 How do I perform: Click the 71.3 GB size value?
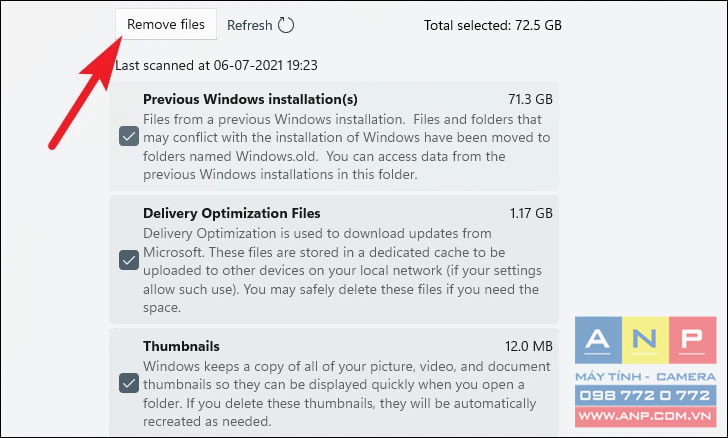(530, 99)
